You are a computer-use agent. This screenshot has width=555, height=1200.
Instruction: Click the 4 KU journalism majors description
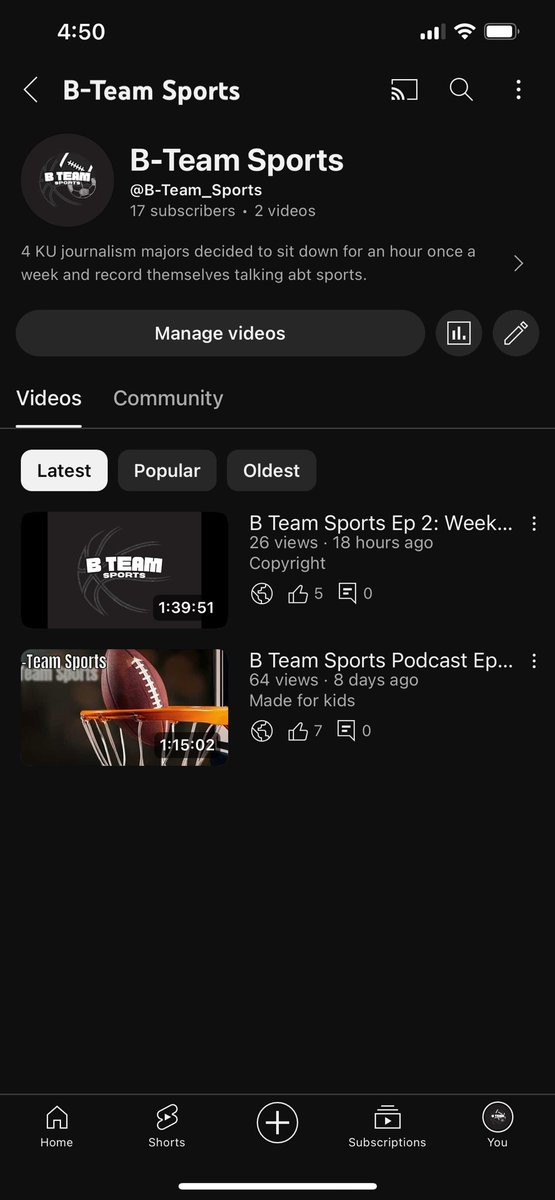[249, 262]
